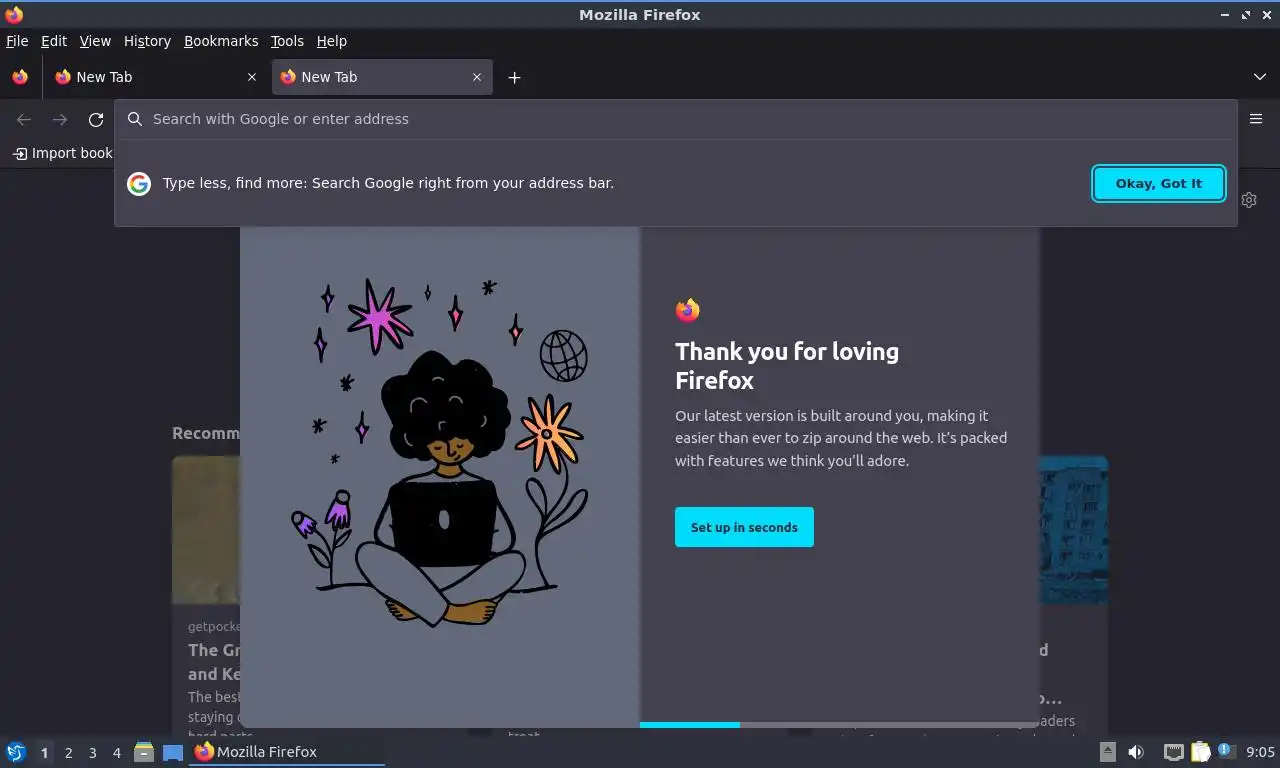1280x768 pixels.
Task: Open the History menu
Action: 147,41
